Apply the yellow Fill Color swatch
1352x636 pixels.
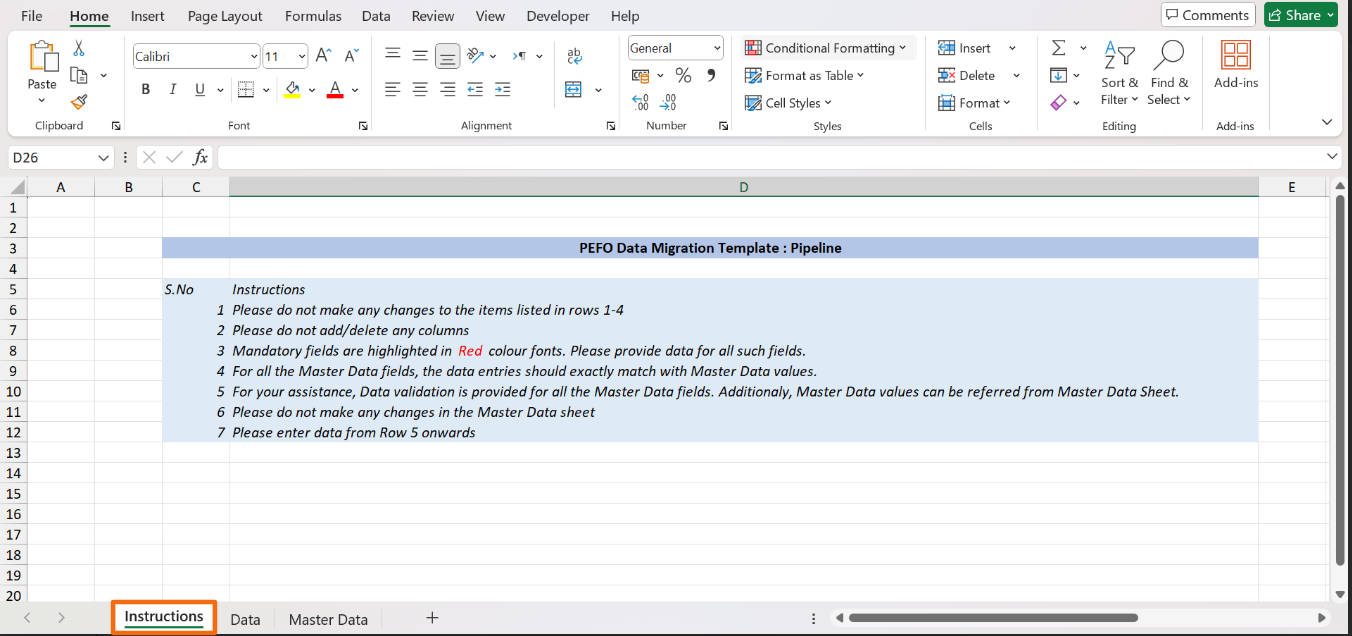click(292, 89)
